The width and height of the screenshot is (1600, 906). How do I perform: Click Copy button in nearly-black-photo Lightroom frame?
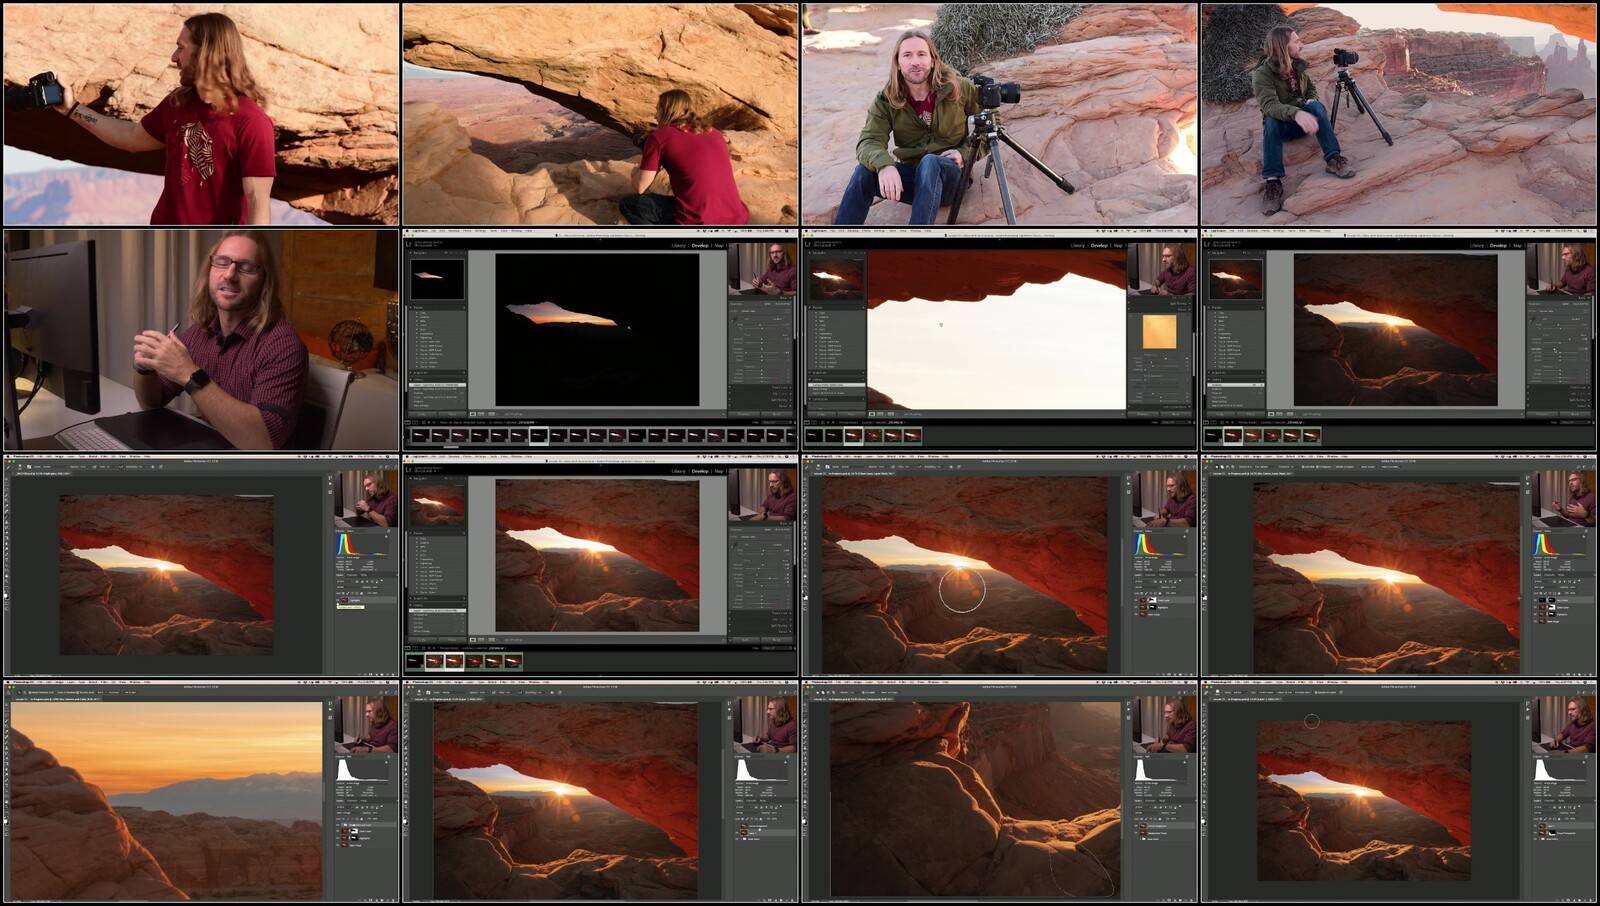tap(422, 414)
